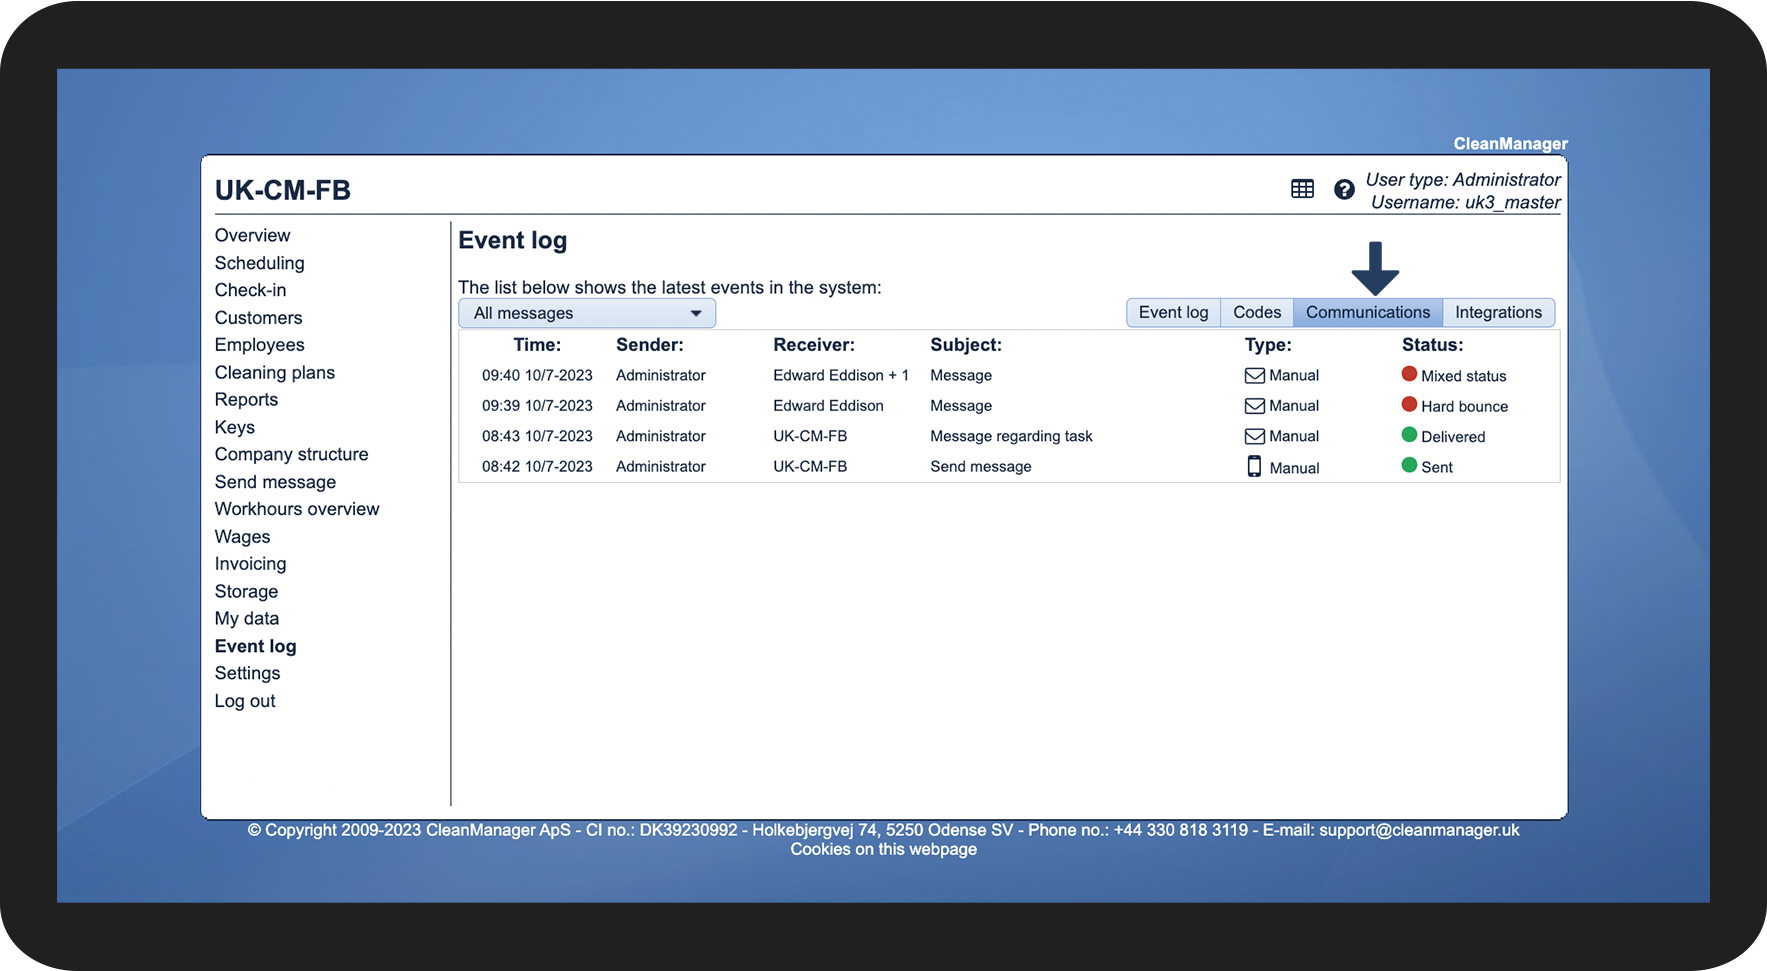Click Log out link
The height and width of the screenshot is (971, 1767).
(245, 701)
